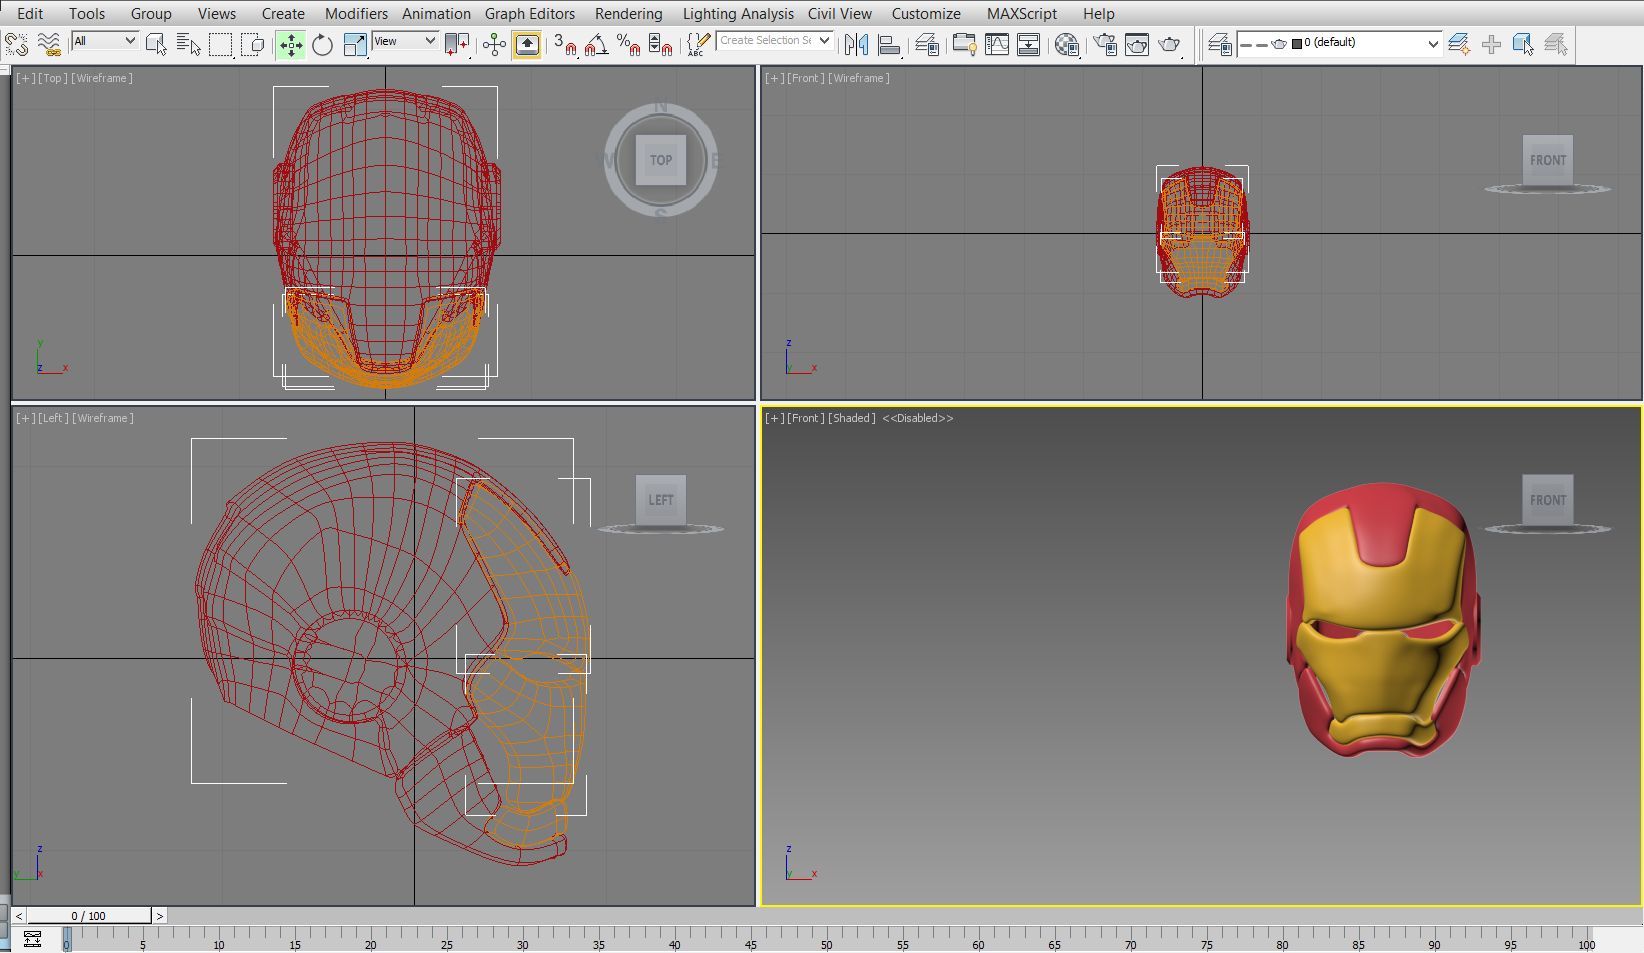The height and width of the screenshot is (953, 1644).
Task: Click Set Current Layer to Selection's Layer
Action: [x=1556, y=44]
